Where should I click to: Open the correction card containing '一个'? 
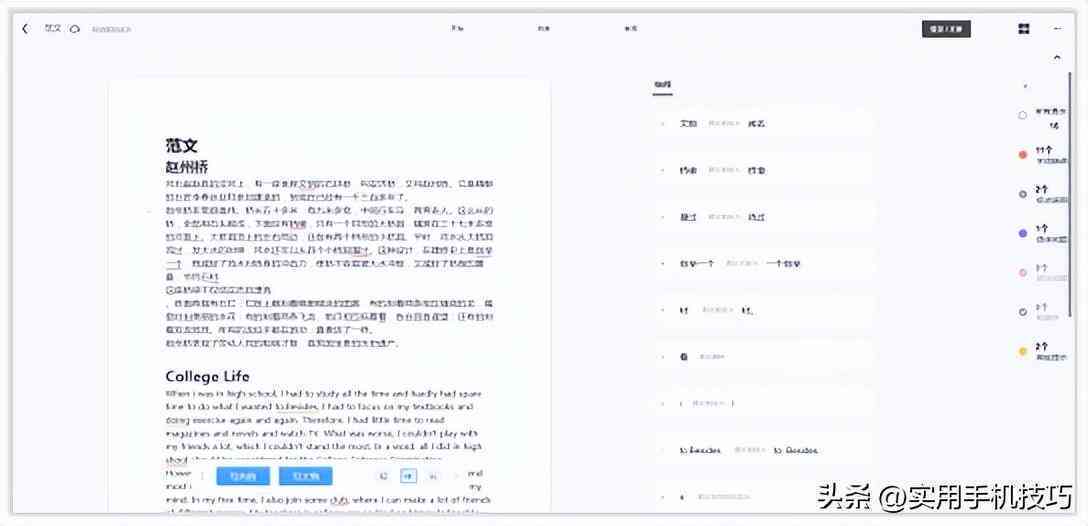point(762,264)
